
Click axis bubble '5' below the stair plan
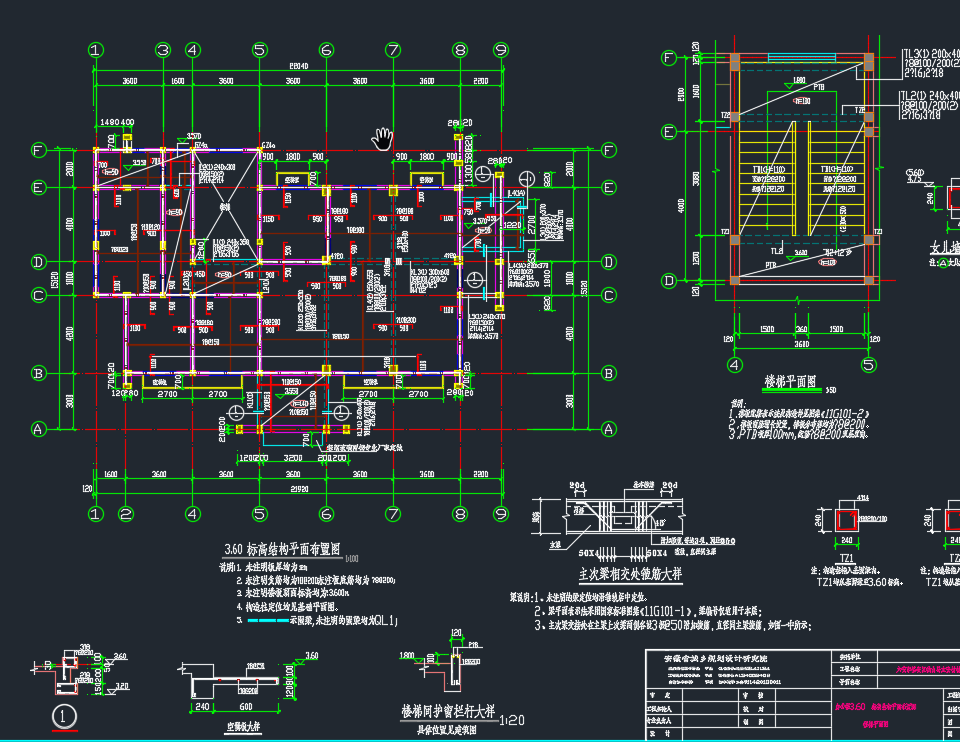[x=868, y=365]
